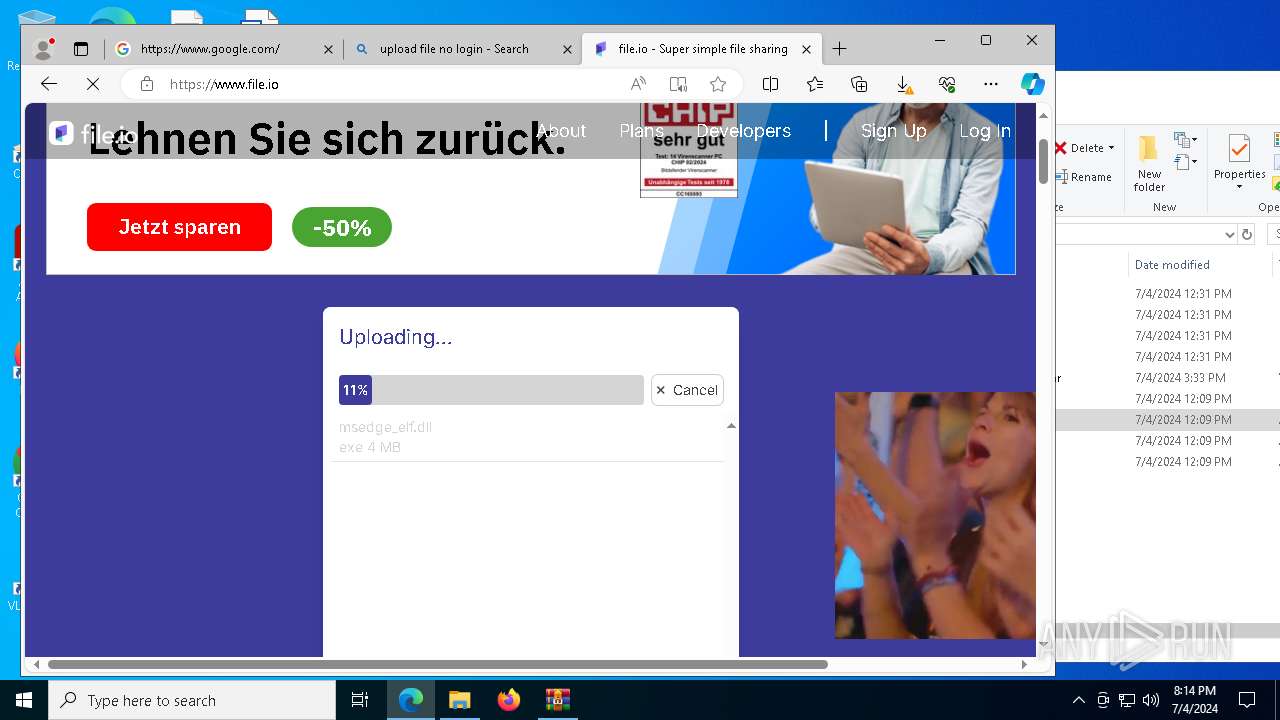Open the Favorites list icon
This screenshot has height=720, width=1280.
(815, 84)
